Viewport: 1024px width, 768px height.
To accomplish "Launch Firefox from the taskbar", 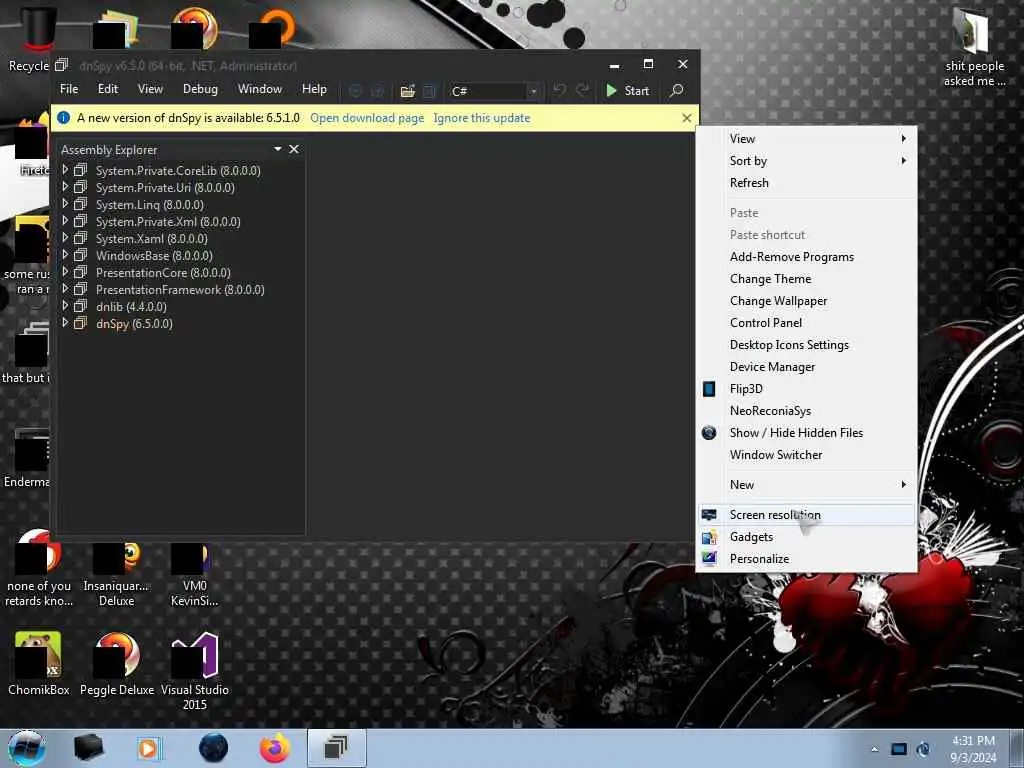I will point(275,748).
